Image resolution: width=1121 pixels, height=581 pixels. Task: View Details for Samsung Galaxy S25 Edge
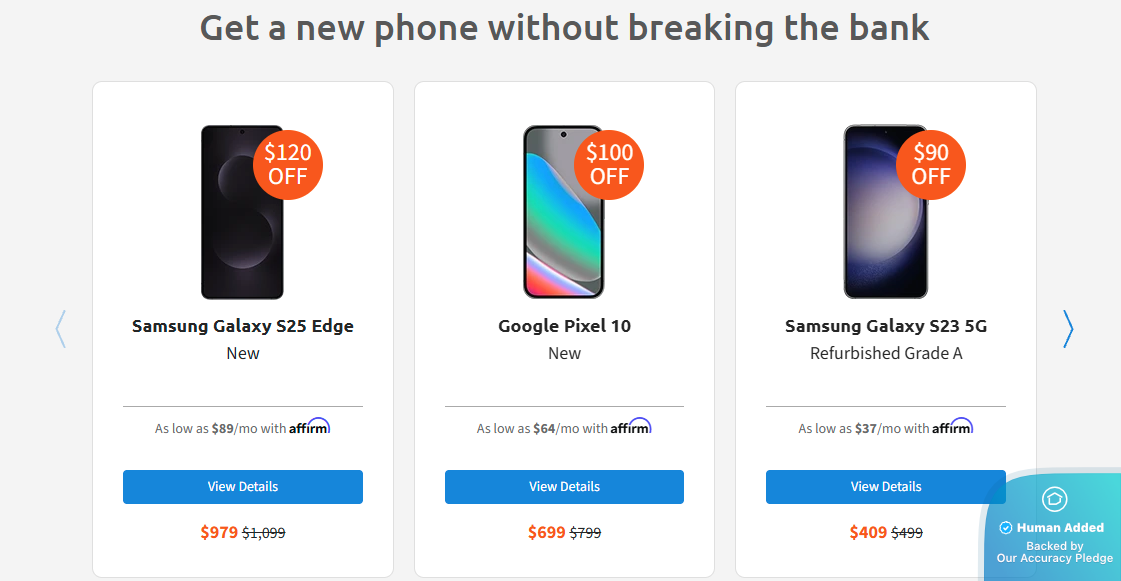click(x=243, y=487)
